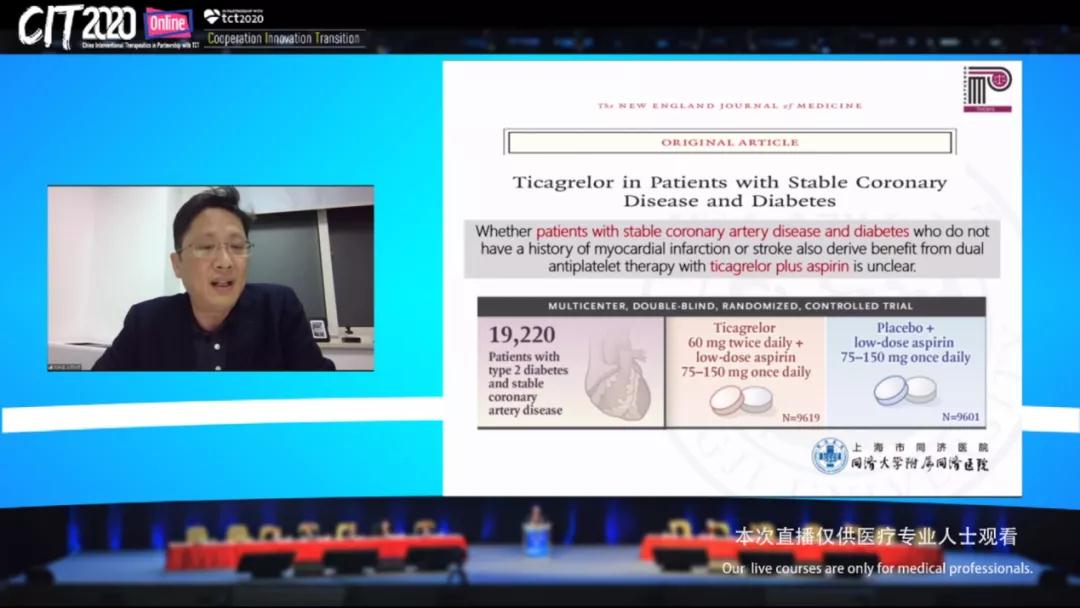Click the slide title about Ticagrelor
The image size is (1080, 608).
click(729, 191)
